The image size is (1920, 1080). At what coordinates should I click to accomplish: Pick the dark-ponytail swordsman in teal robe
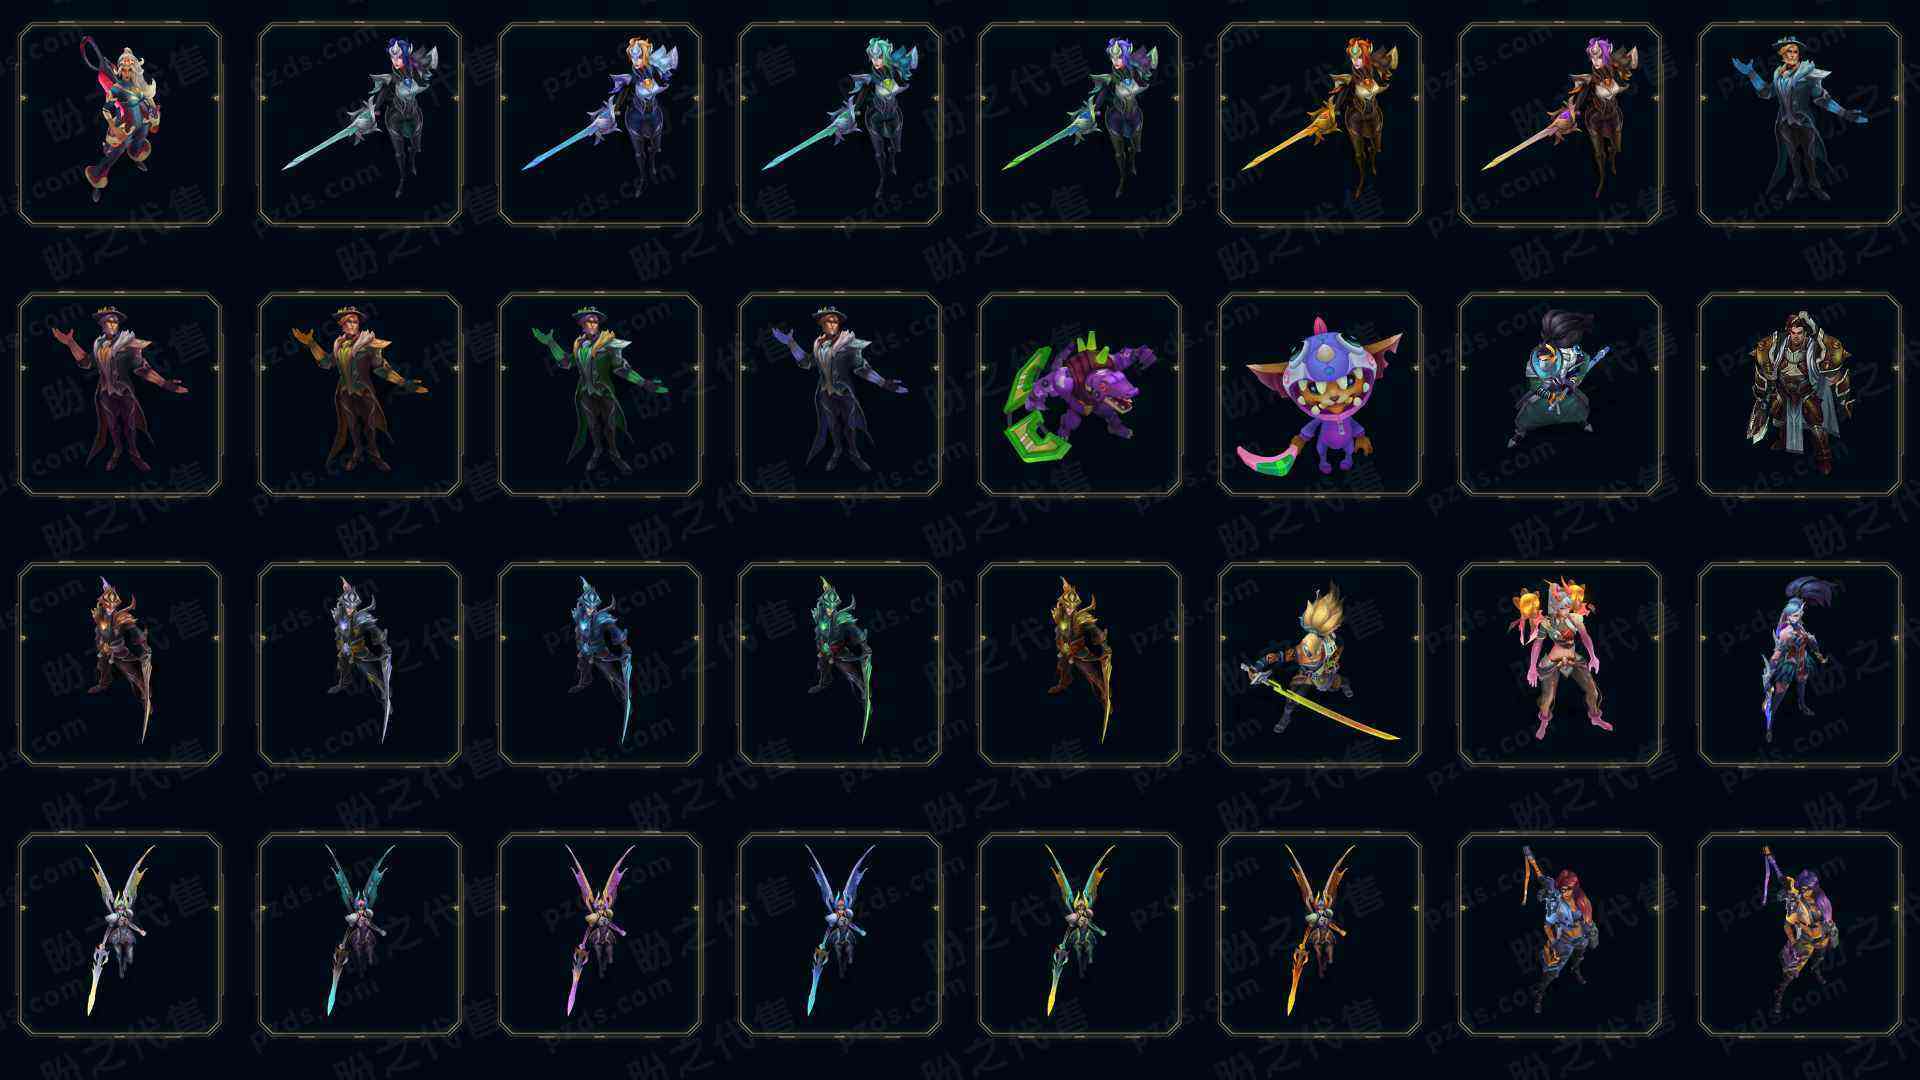tap(1560, 394)
